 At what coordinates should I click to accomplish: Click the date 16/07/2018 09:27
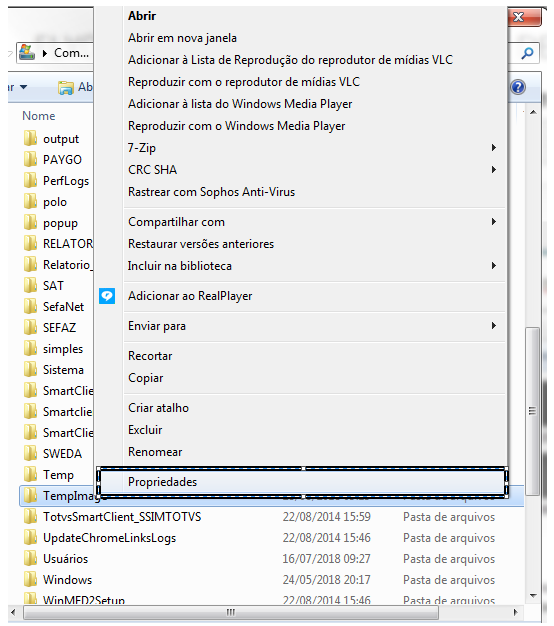click(326, 559)
